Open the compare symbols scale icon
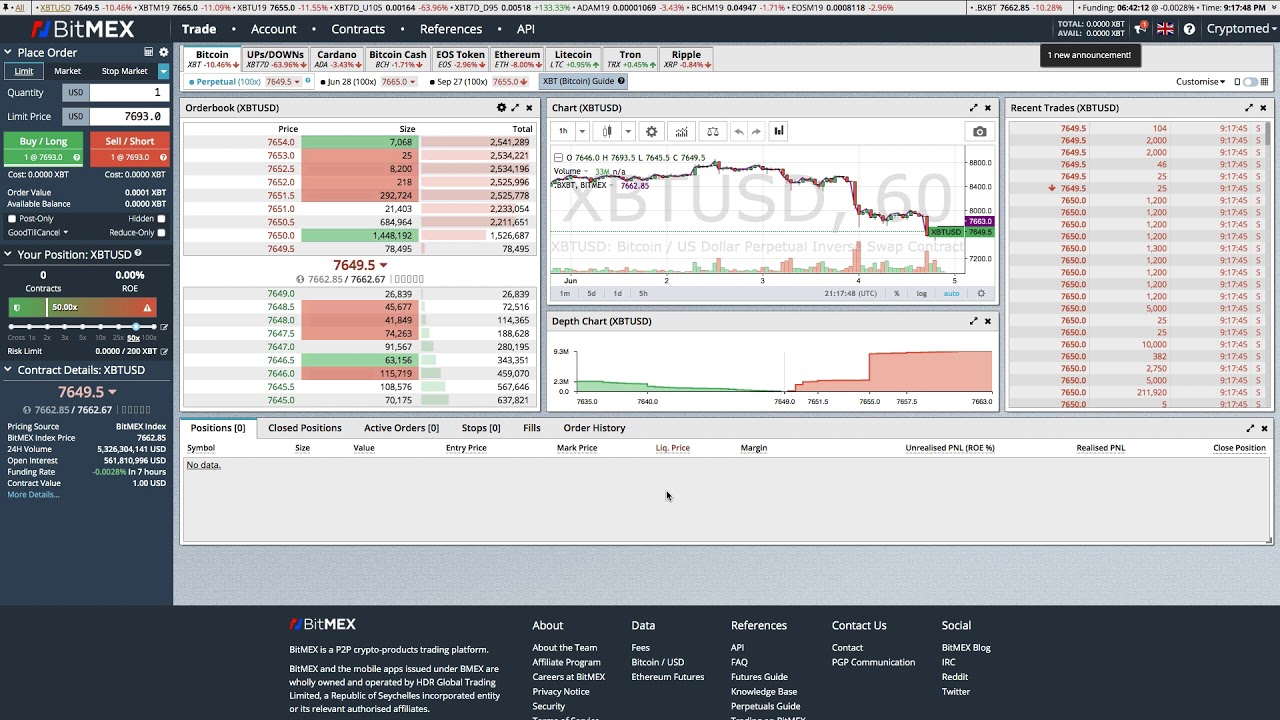This screenshot has width=1280, height=720. pyautogui.click(x=712, y=131)
